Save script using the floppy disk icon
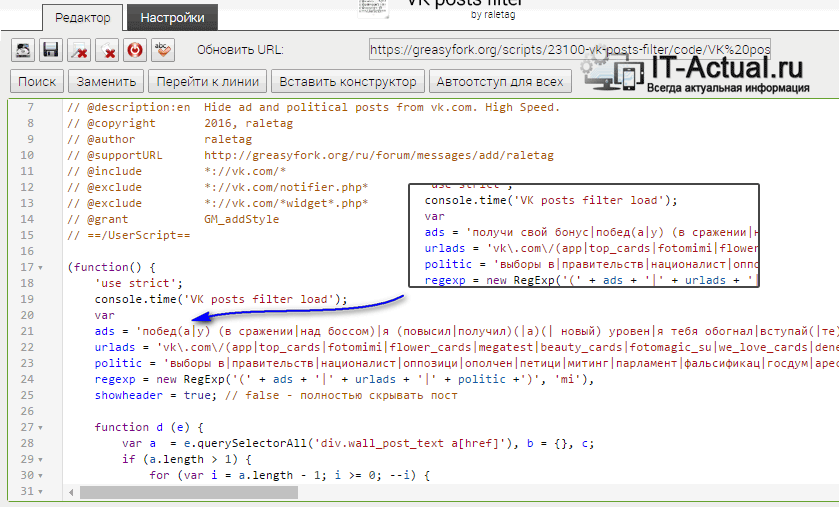The width and height of the screenshot is (839, 507). point(51,50)
